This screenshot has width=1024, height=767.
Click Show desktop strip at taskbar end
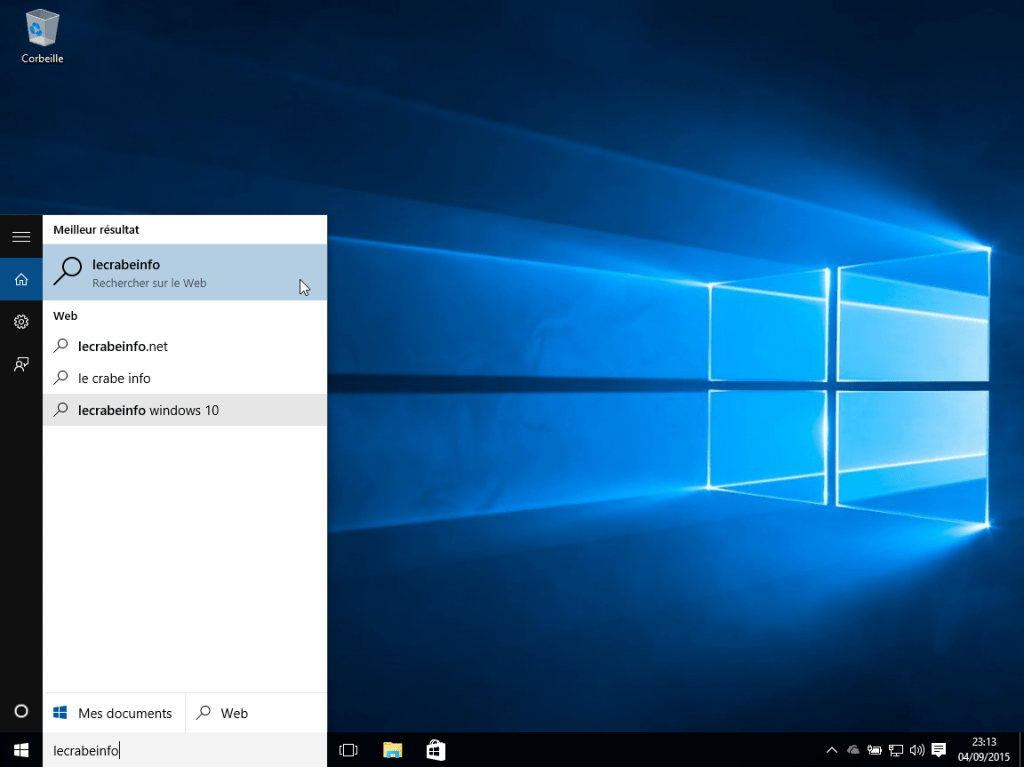1021,750
